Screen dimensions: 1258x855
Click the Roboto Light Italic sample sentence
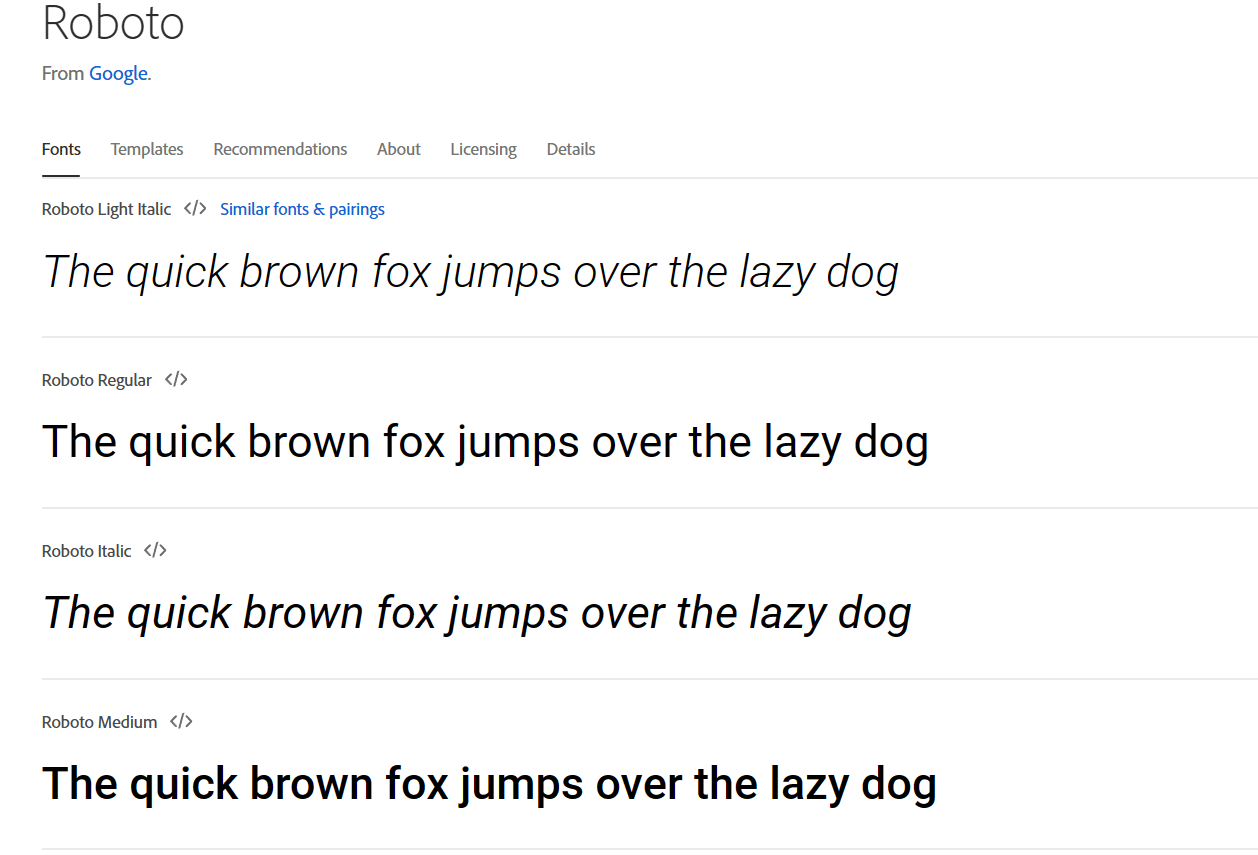(470, 272)
